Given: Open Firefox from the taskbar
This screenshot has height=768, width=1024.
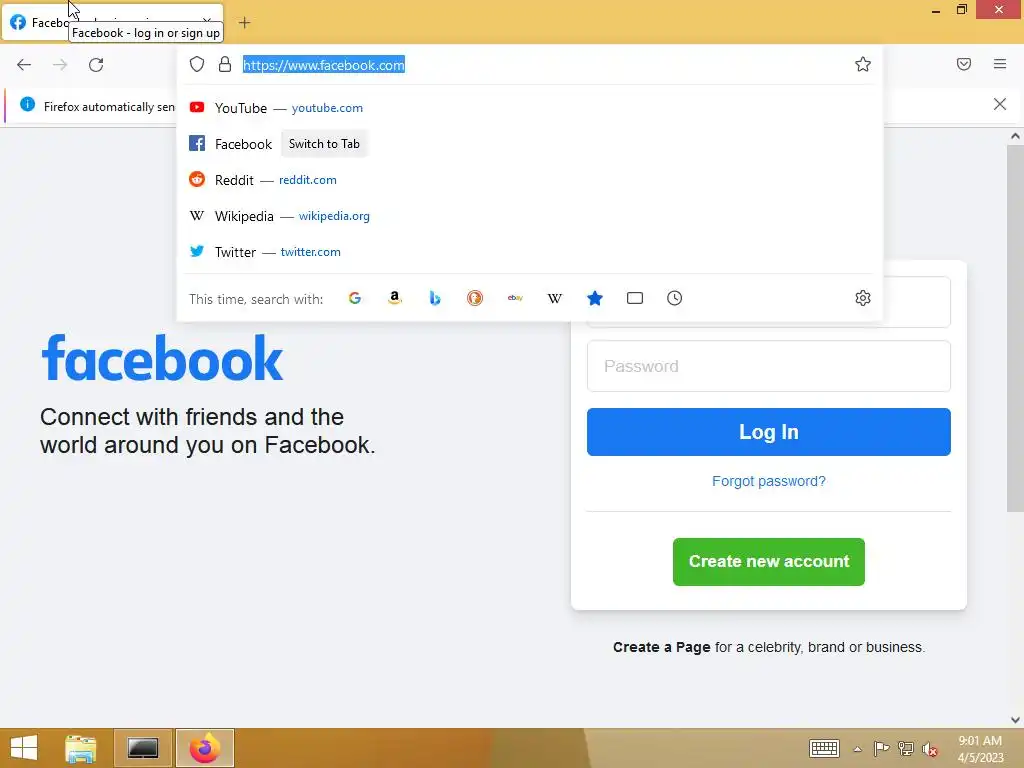Looking at the screenshot, I should click(x=204, y=748).
